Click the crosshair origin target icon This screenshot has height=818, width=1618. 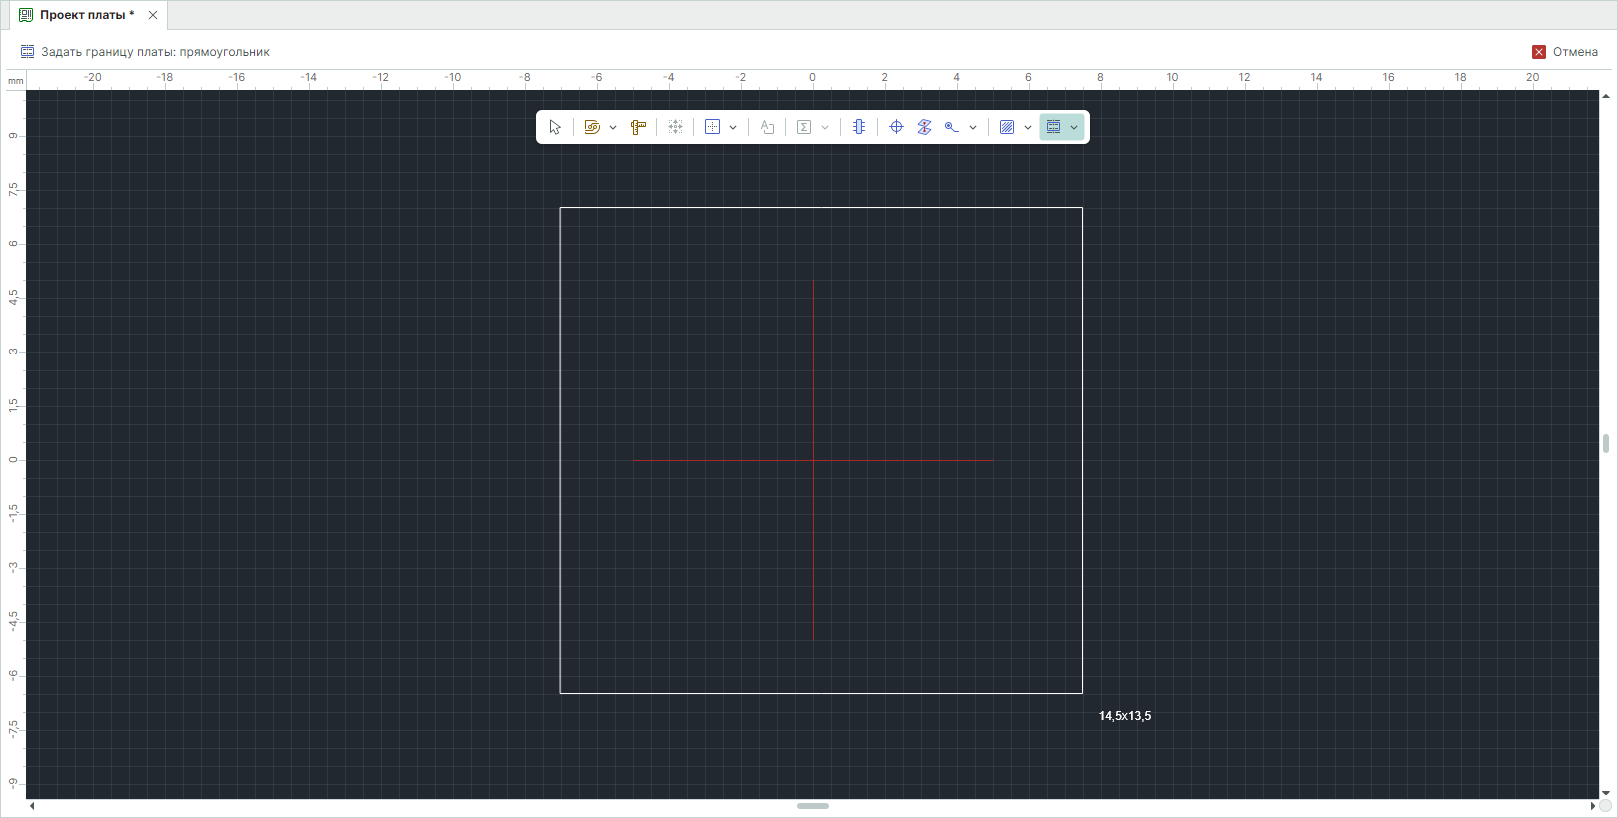[x=896, y=127]
